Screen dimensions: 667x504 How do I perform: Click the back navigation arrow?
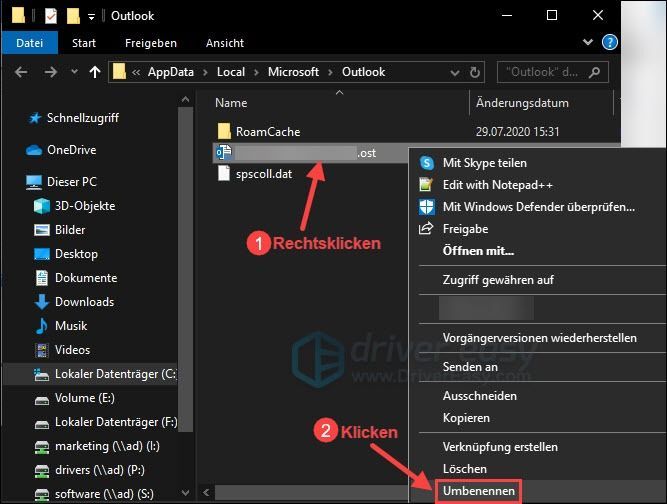click(x=21, y=72)
